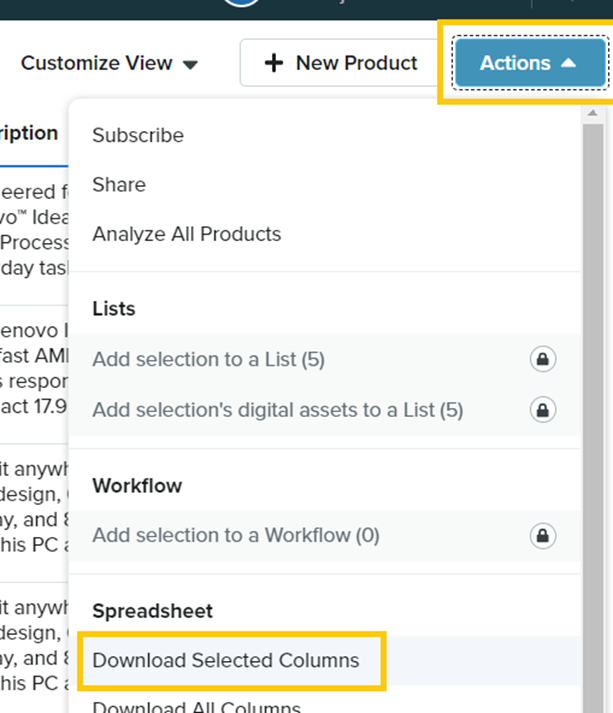Viewport: 613px width, 713px height.
Task: Click the Customize View caret arrow
Action: tap(190, 65)
